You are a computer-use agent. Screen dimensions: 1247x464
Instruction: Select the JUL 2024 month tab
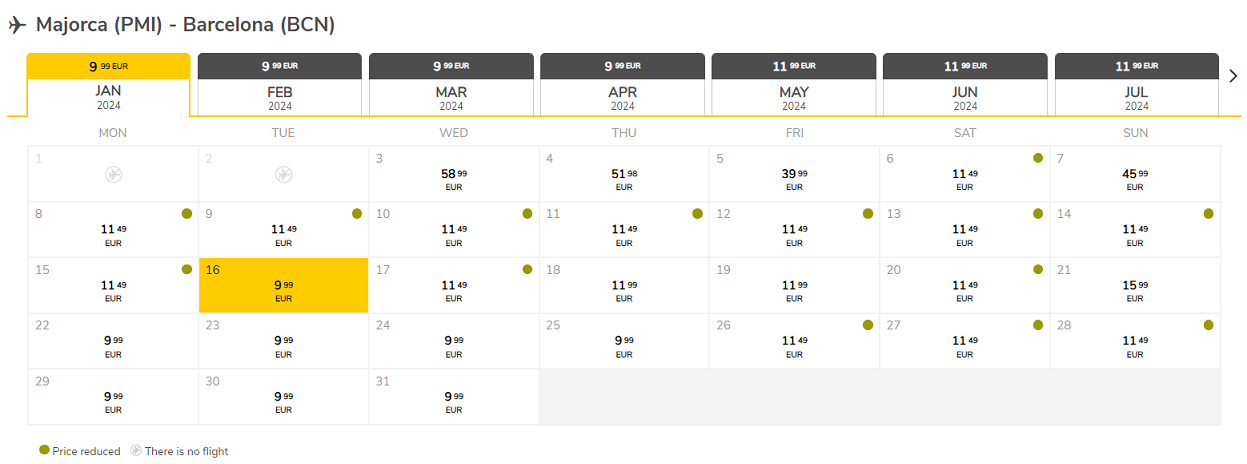tap(1137, 84)
